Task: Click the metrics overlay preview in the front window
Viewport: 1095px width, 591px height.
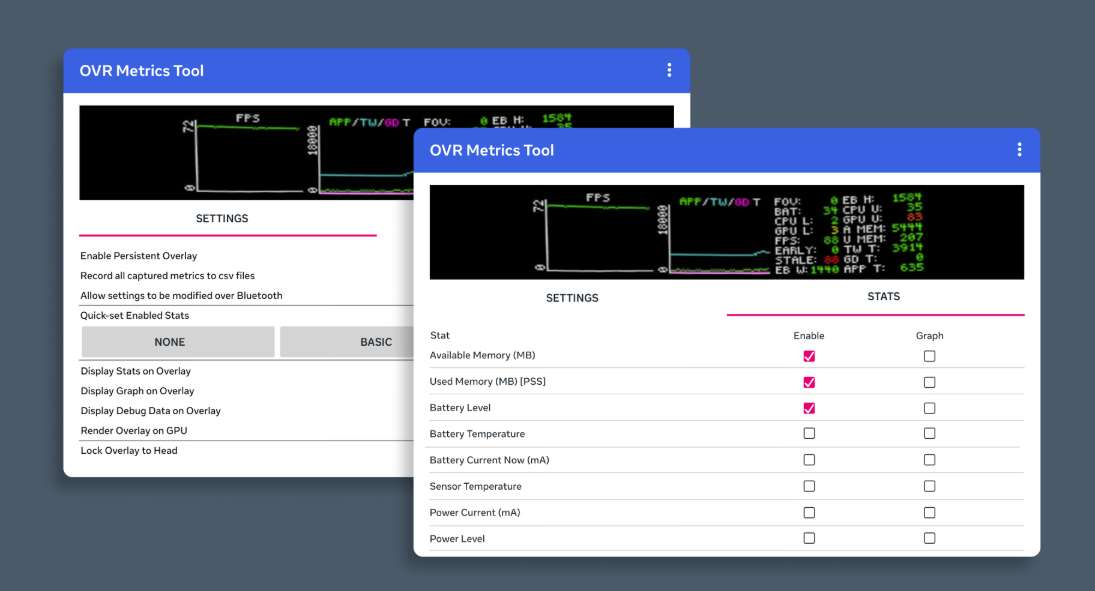Action: (726, 232)
